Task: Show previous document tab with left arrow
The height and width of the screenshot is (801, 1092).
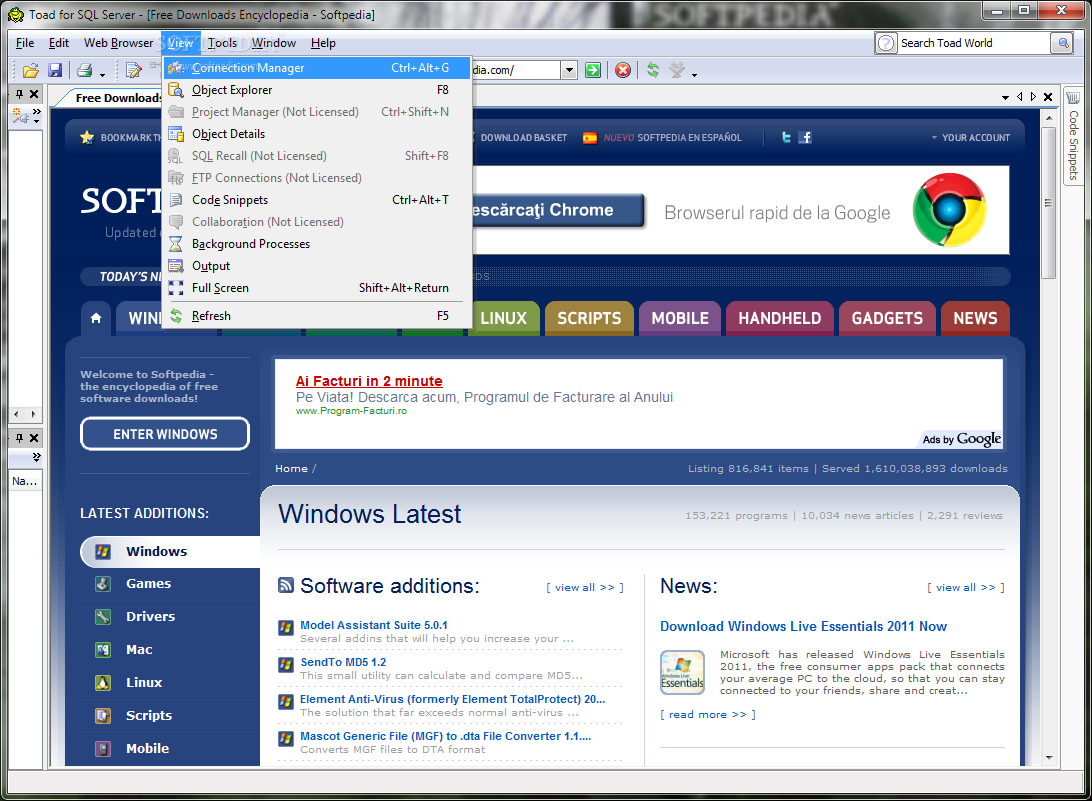Action: 1020,97
